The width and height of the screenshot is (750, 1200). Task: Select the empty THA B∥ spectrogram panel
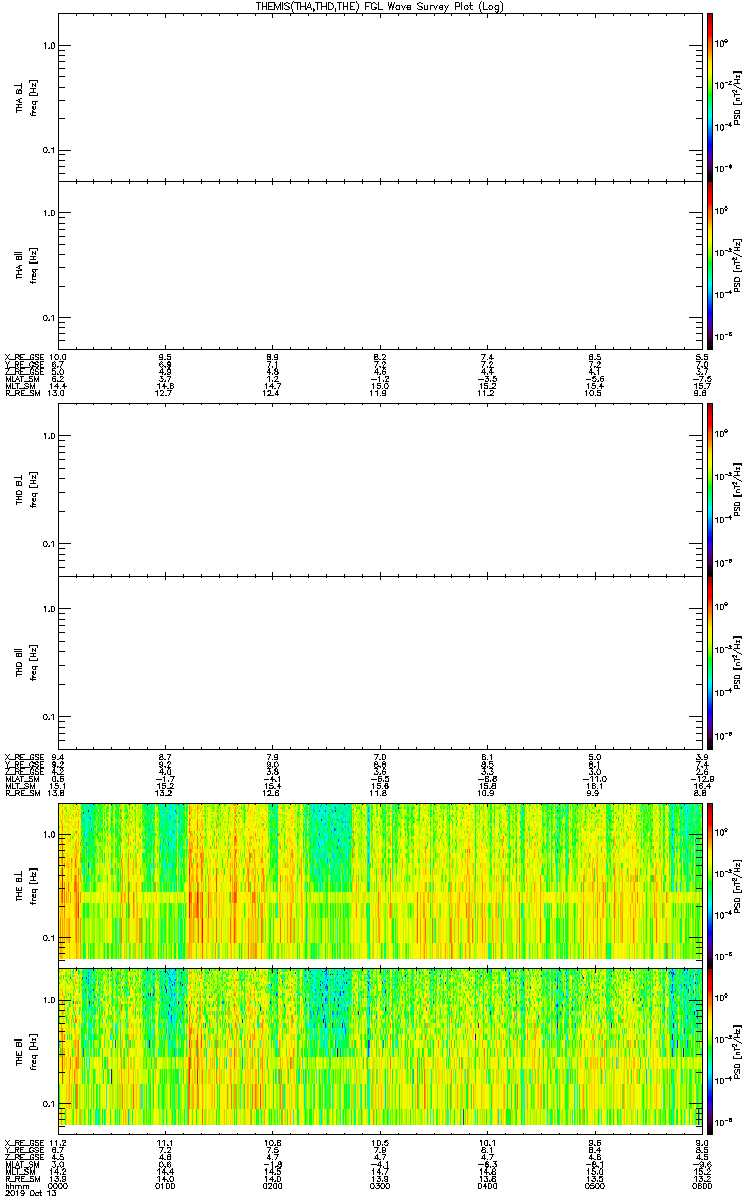coord(380,265)
